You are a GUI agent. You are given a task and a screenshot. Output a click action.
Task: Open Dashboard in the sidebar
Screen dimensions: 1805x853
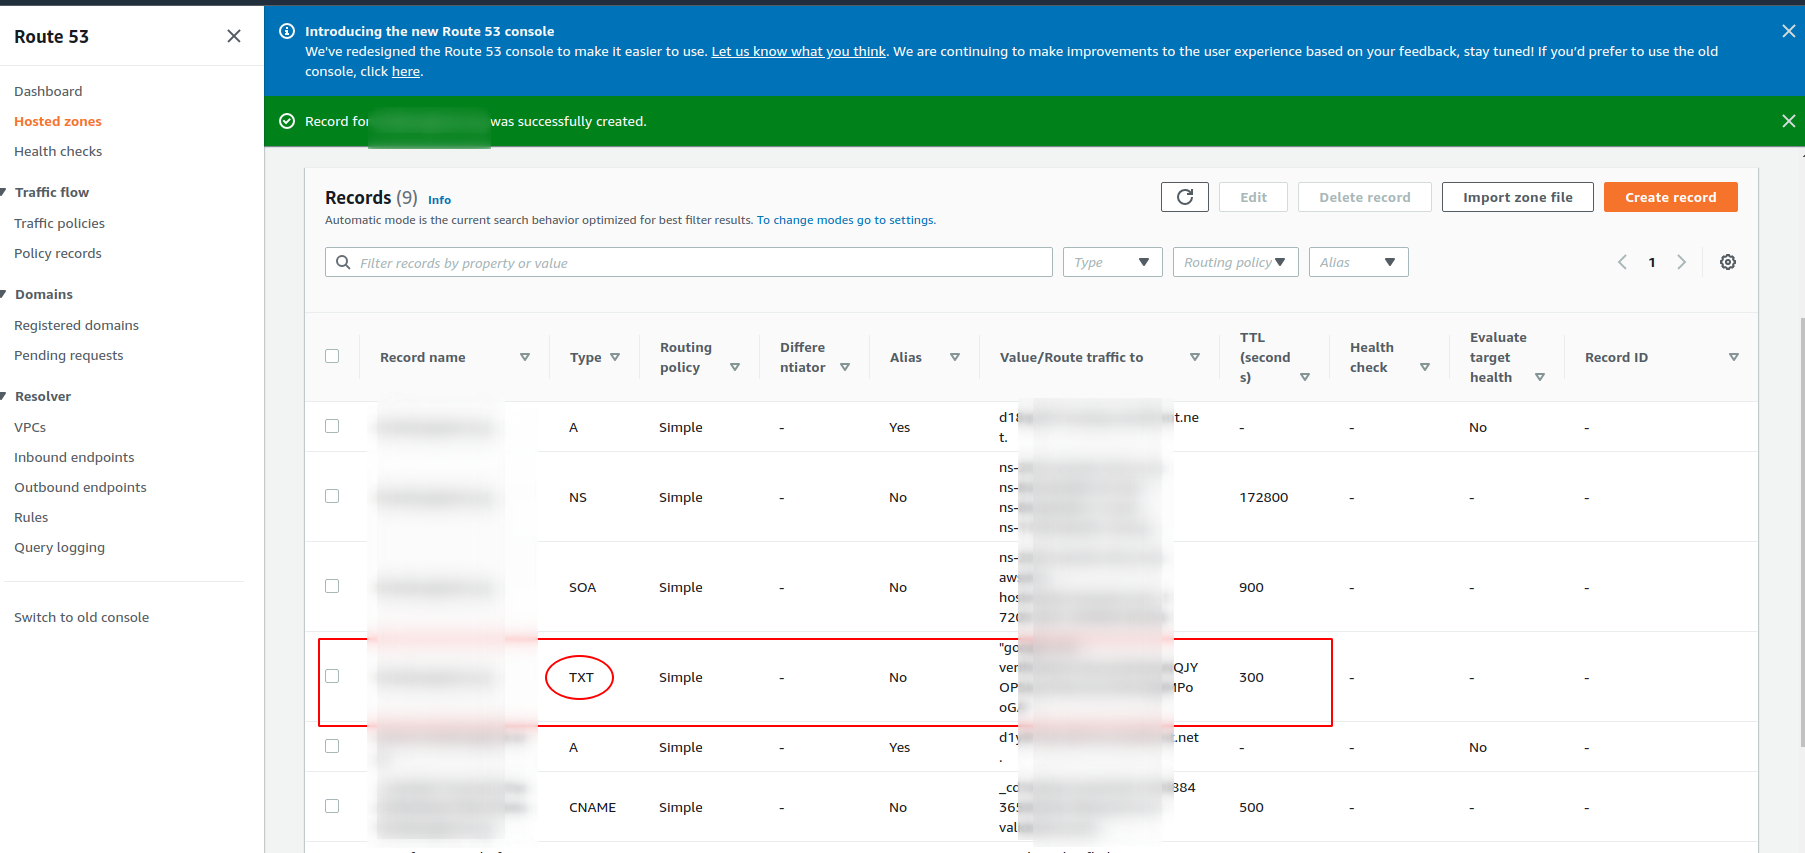48,91
